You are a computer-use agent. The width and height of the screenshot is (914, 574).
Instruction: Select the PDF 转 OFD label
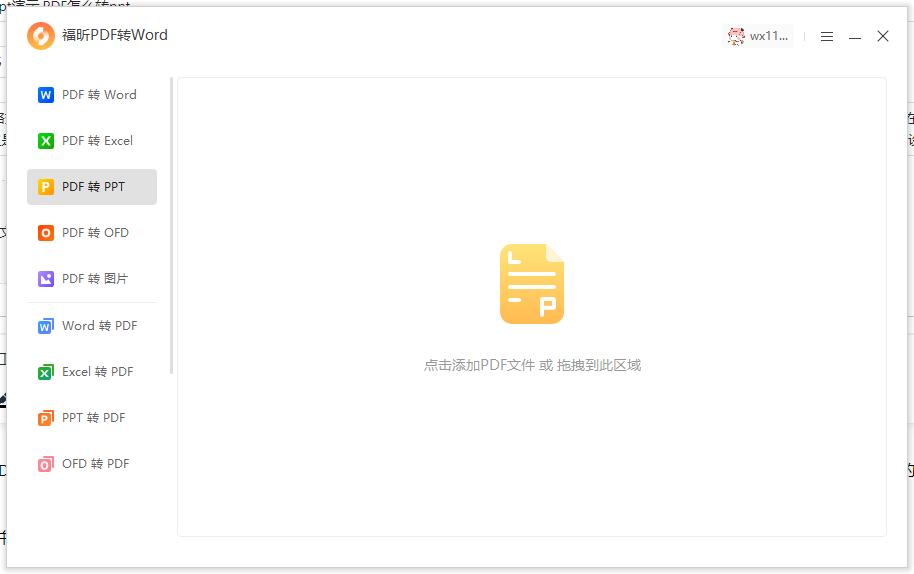coord(95,233)
